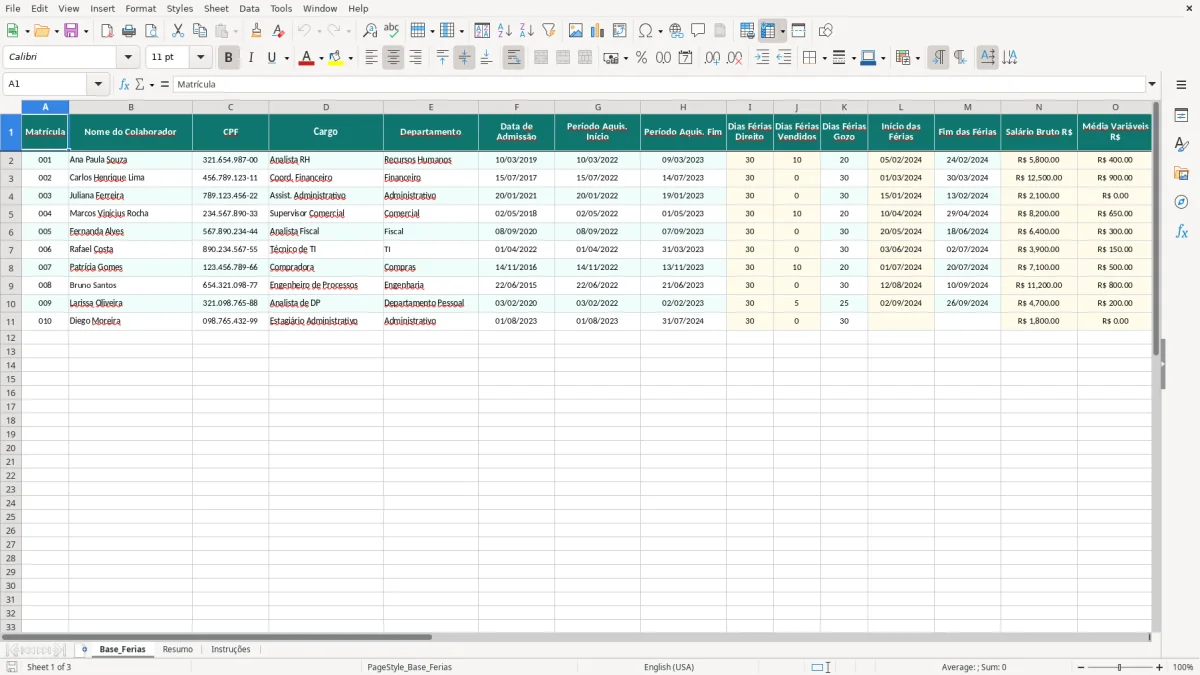Viewport: 1200px width, 675px height.
Task: Open the sidebar Properties deck
Action: pos(1181,115)
